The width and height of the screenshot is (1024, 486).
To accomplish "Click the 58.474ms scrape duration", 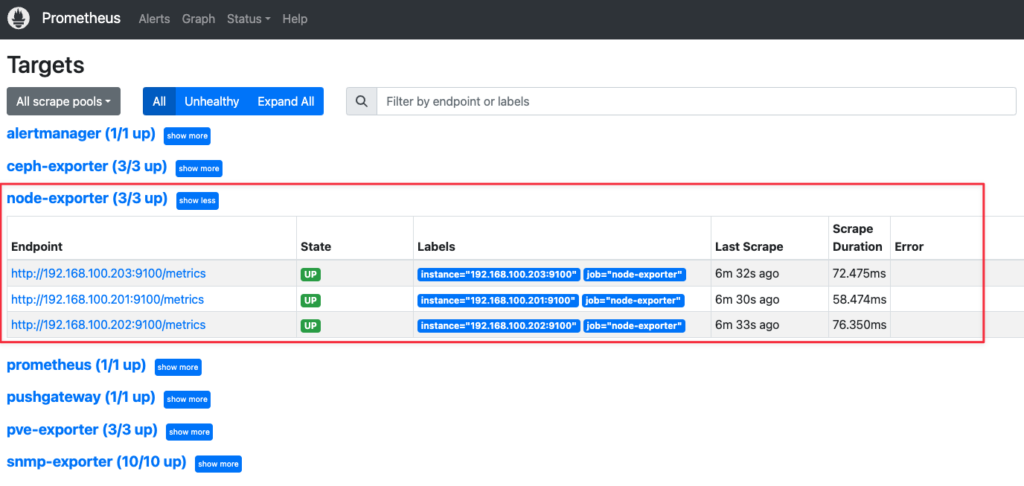I will [859, 299].
